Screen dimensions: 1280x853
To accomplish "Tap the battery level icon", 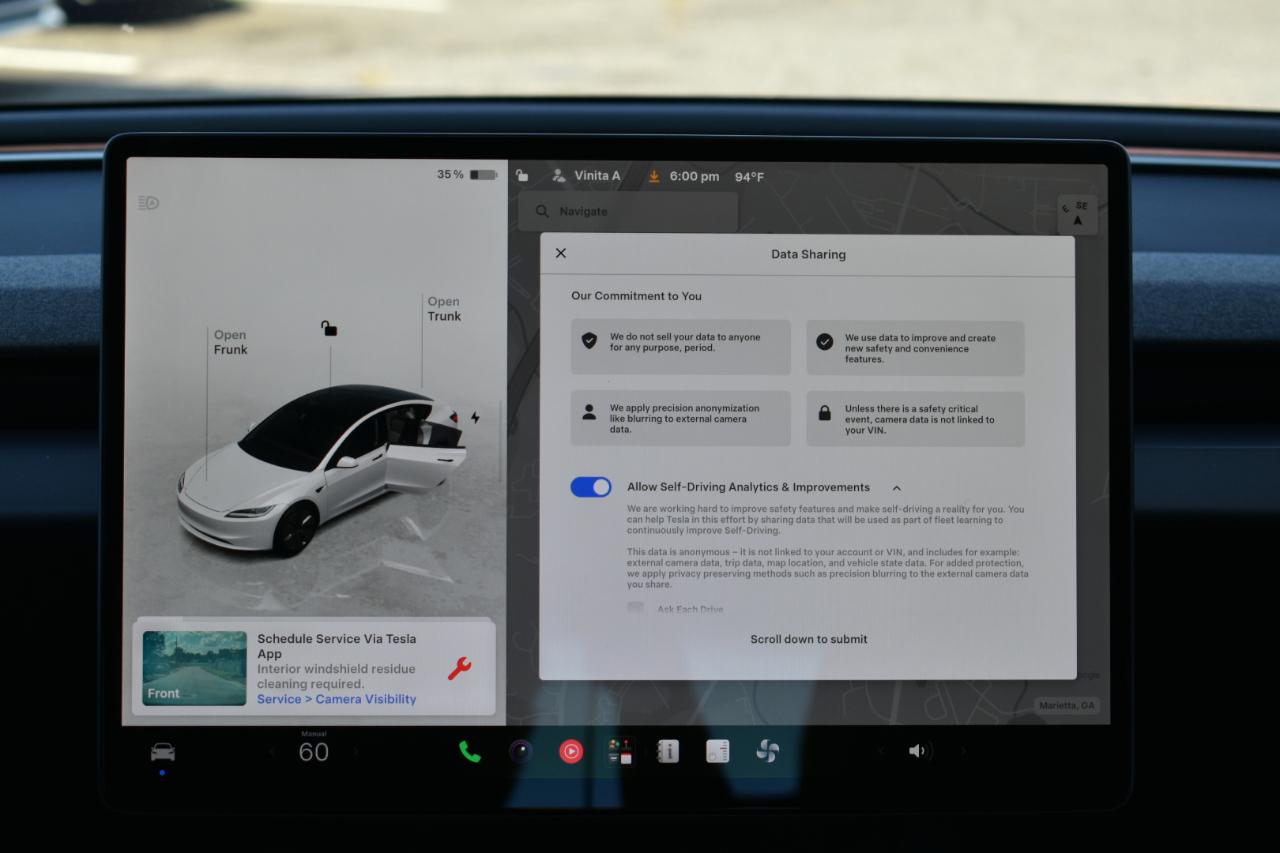I will [484, 175].
